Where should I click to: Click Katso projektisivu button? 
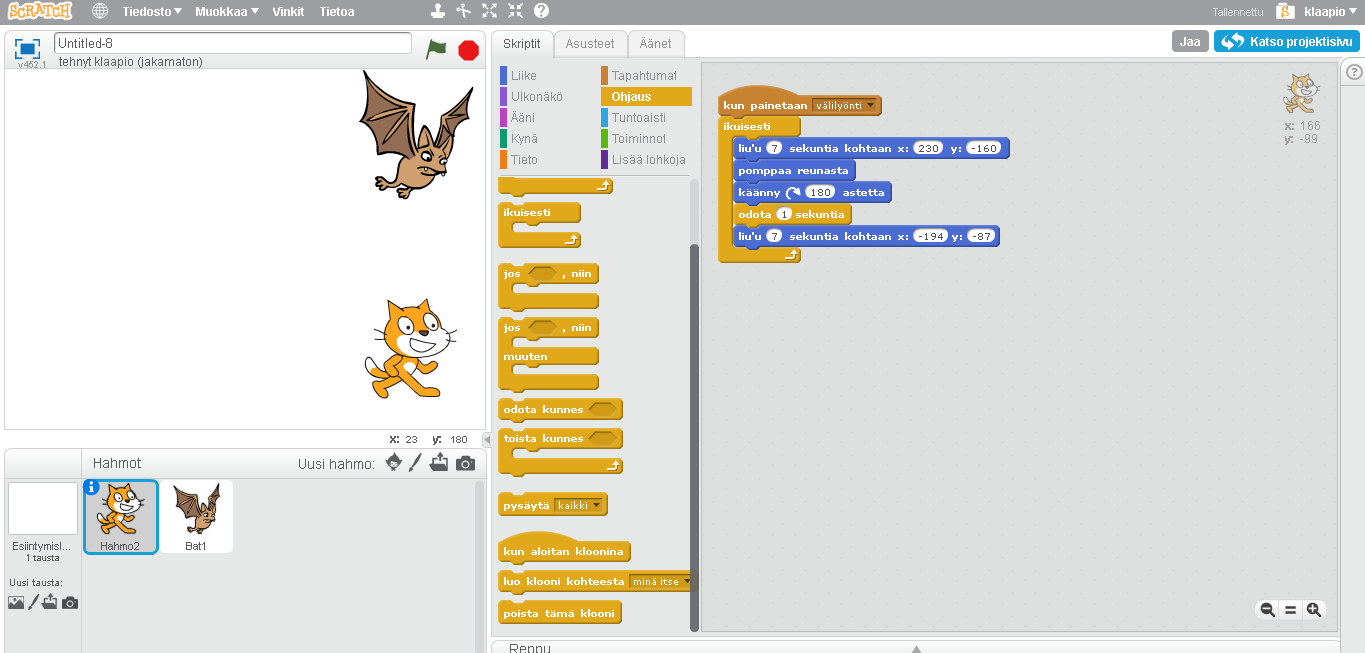click(1286, 42)
